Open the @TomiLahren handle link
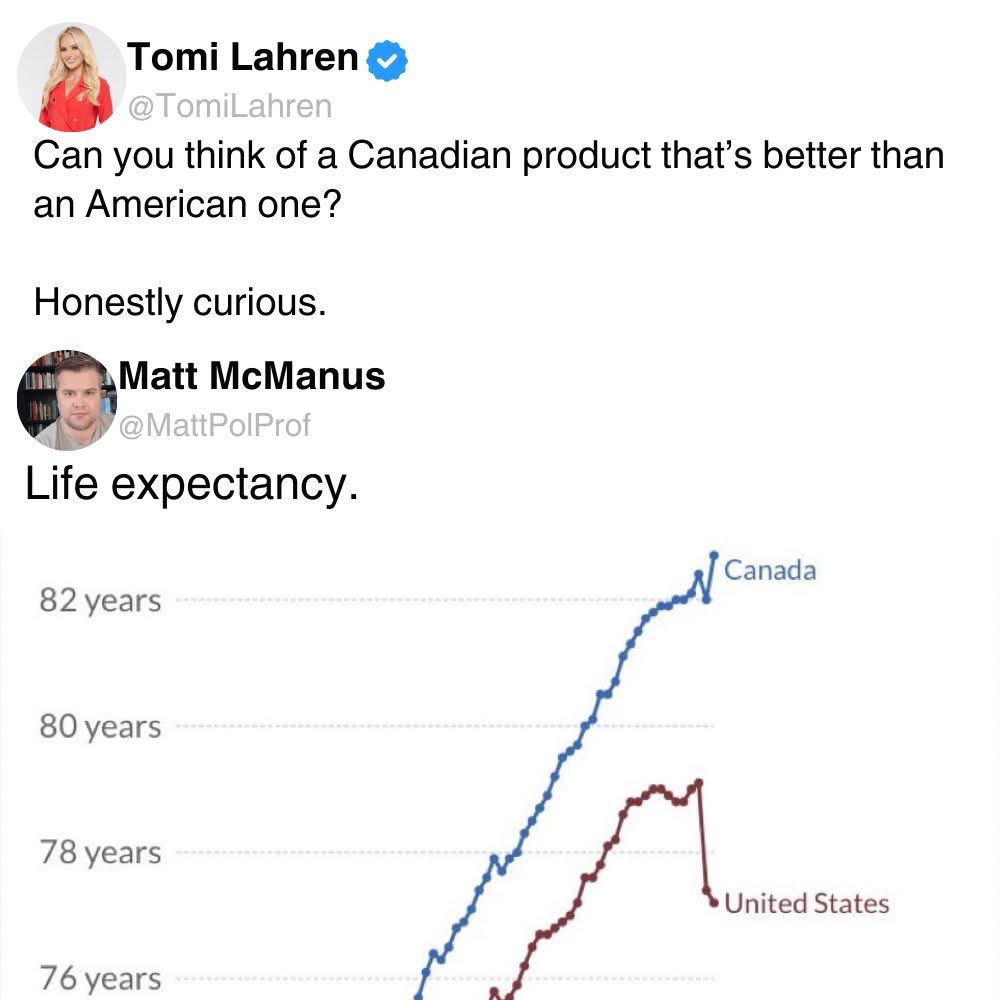This screenshot has width=1000, height=1000. coord(230,106)
